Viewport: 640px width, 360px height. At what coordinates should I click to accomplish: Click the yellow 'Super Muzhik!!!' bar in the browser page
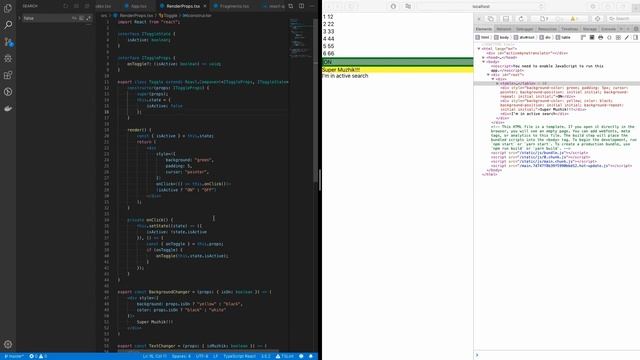[x=398, y=70]
